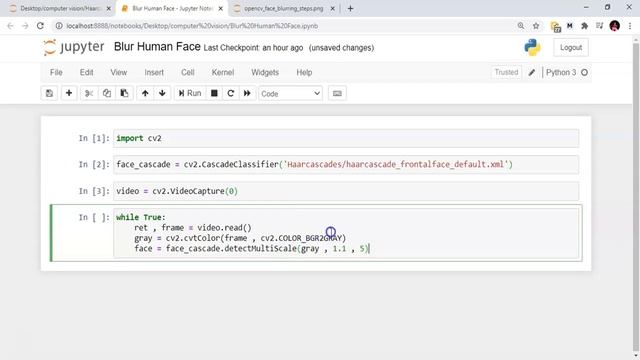This screenshot has height=360, width=640.
Task: Insert a cell below with the plus icon
Action: point(69,93)
